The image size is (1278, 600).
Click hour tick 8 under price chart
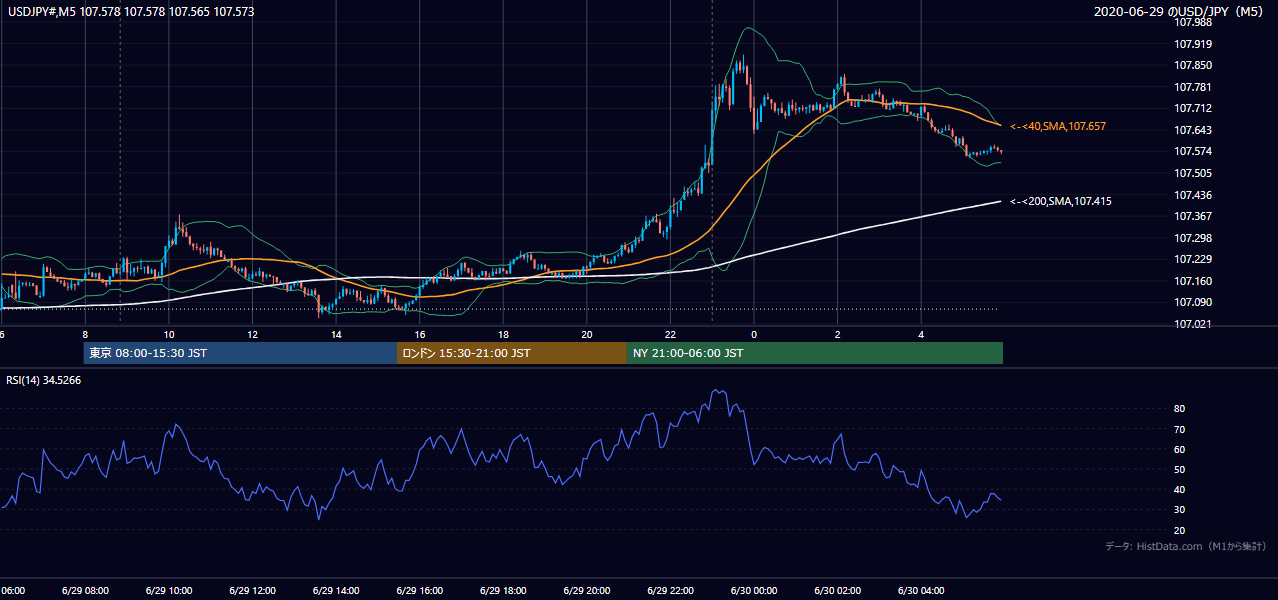click(85, 335)
